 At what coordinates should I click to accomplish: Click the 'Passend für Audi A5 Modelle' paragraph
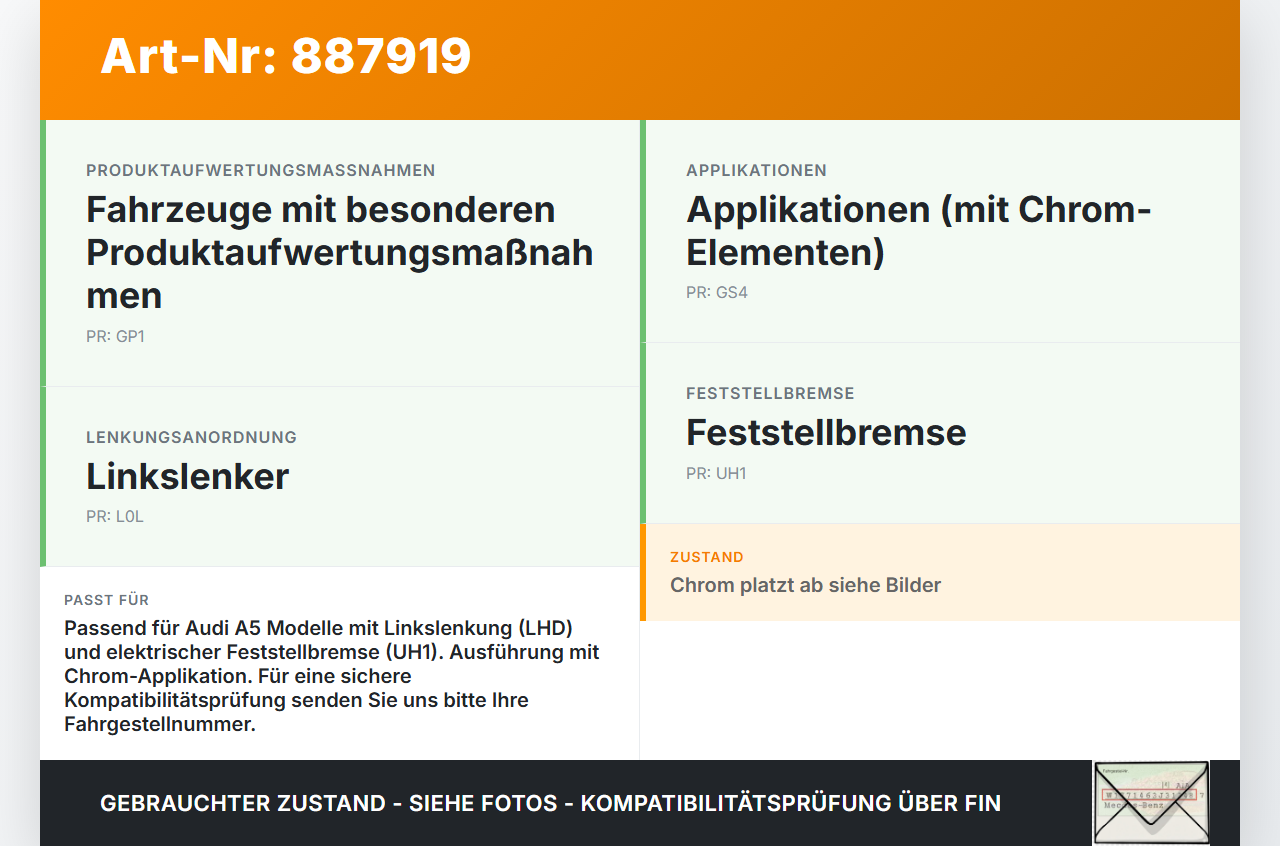click(x=332, y=676)
